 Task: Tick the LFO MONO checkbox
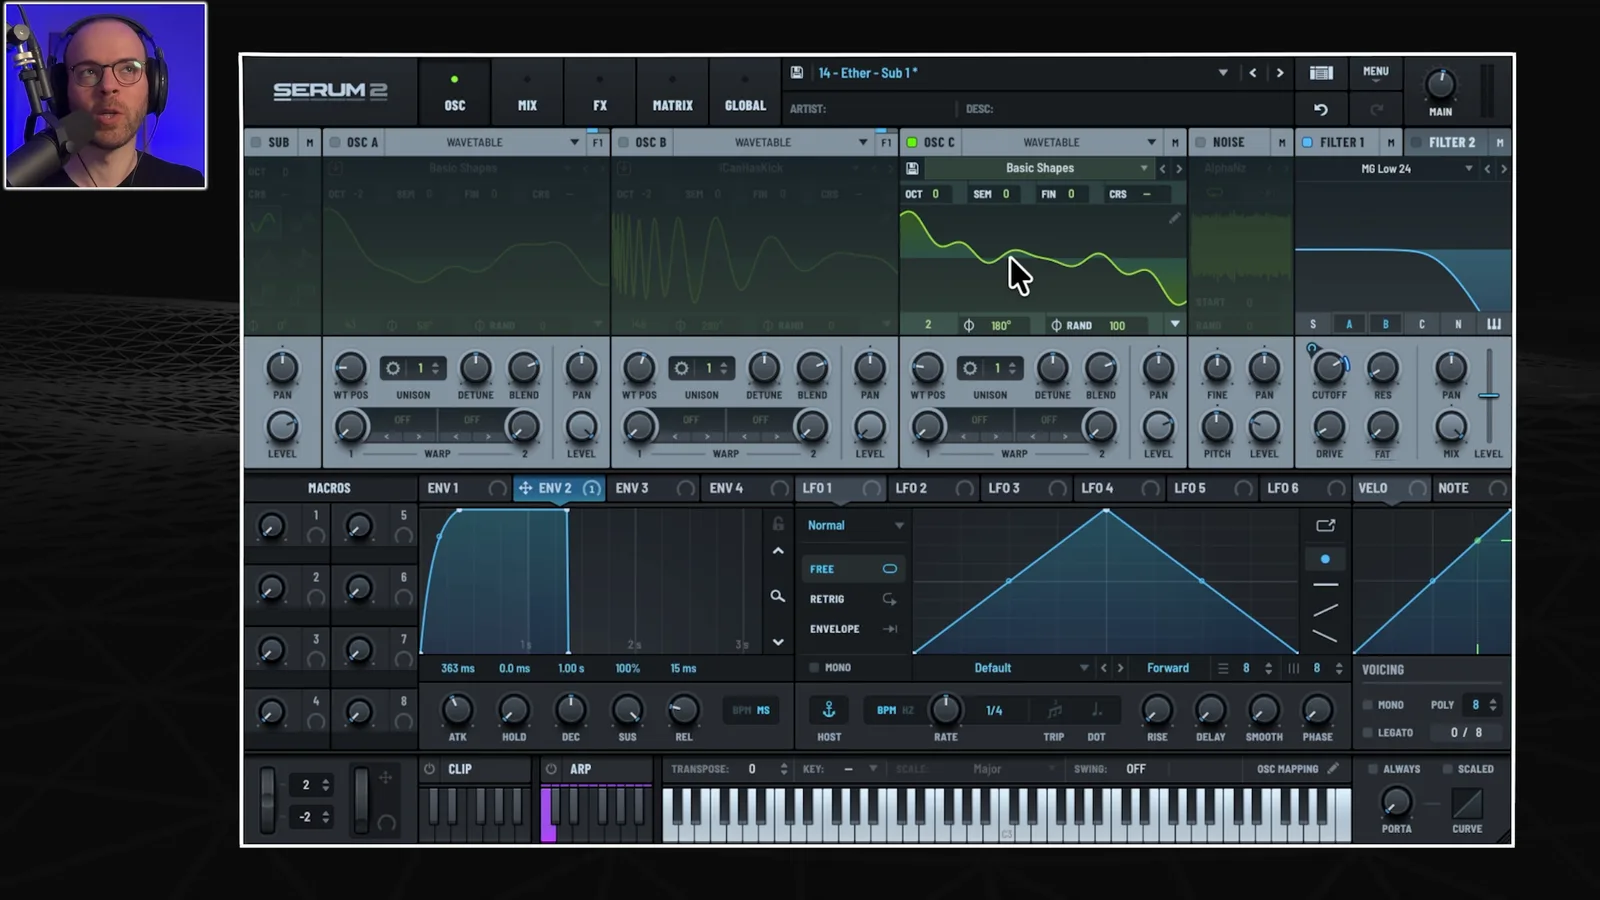[814, 667]
